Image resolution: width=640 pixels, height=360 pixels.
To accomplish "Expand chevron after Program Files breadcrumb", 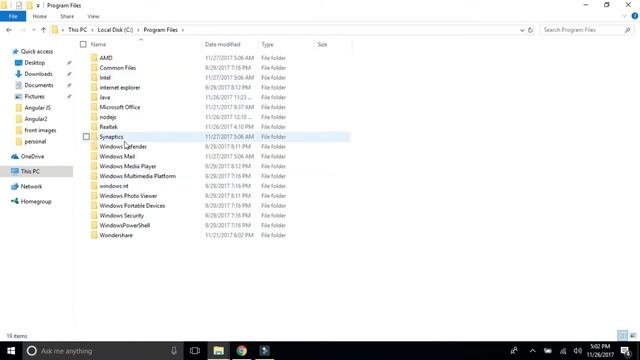I will tap(182, 30).
